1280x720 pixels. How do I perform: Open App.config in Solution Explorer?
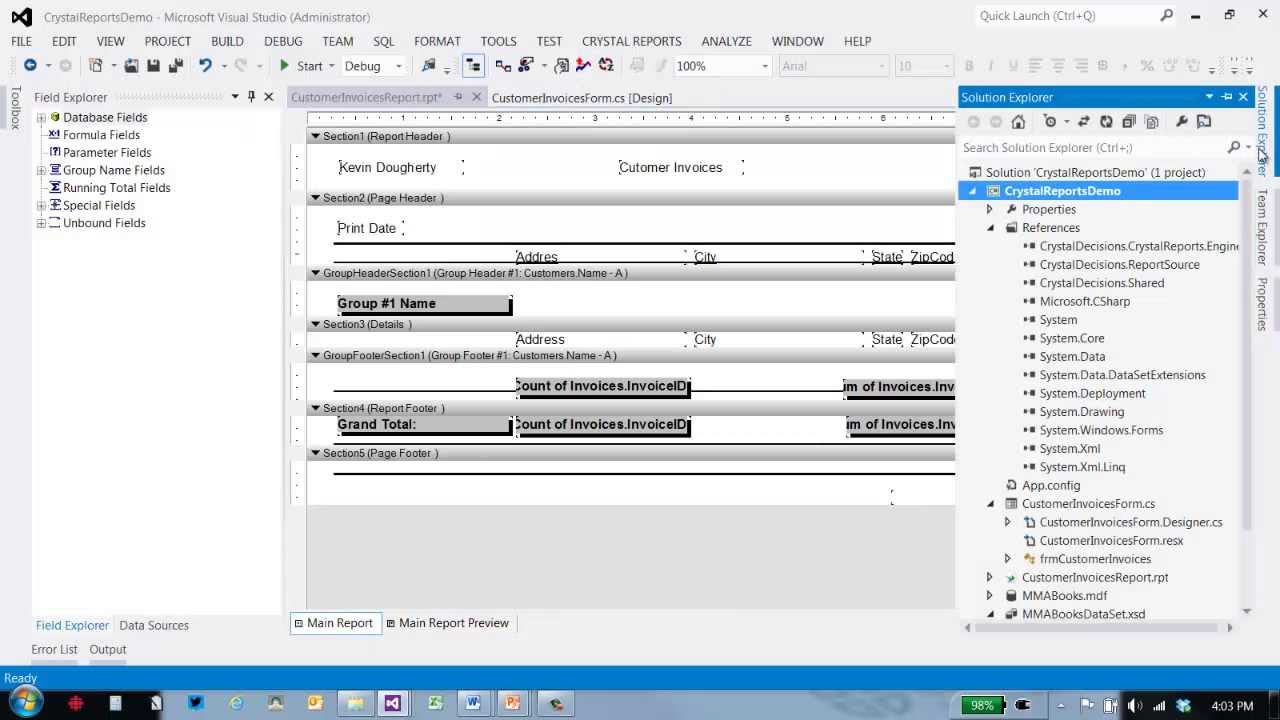coord(1050,485)
